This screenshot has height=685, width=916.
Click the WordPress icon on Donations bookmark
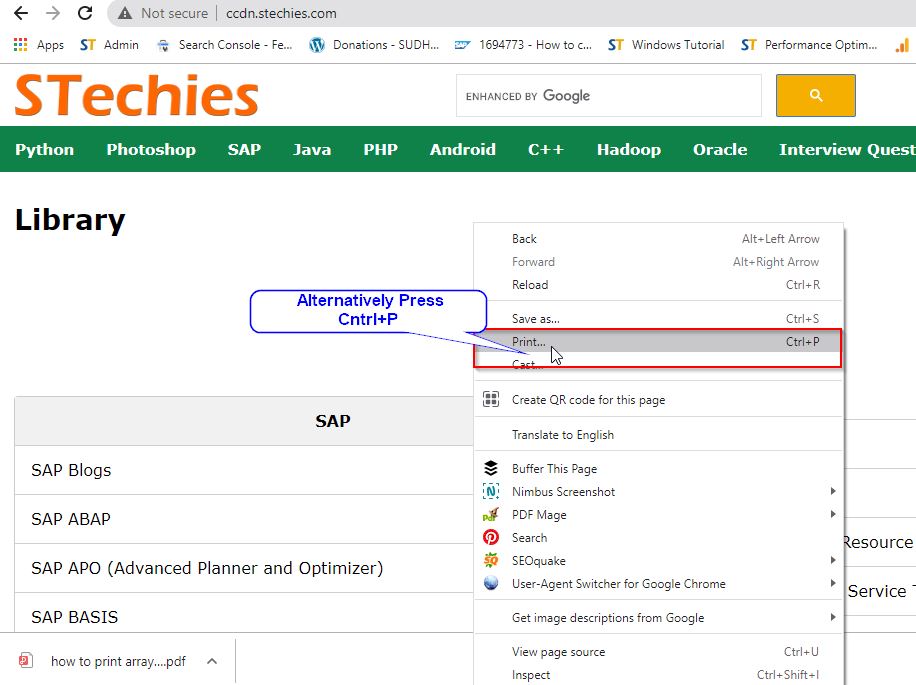point(317,45)
